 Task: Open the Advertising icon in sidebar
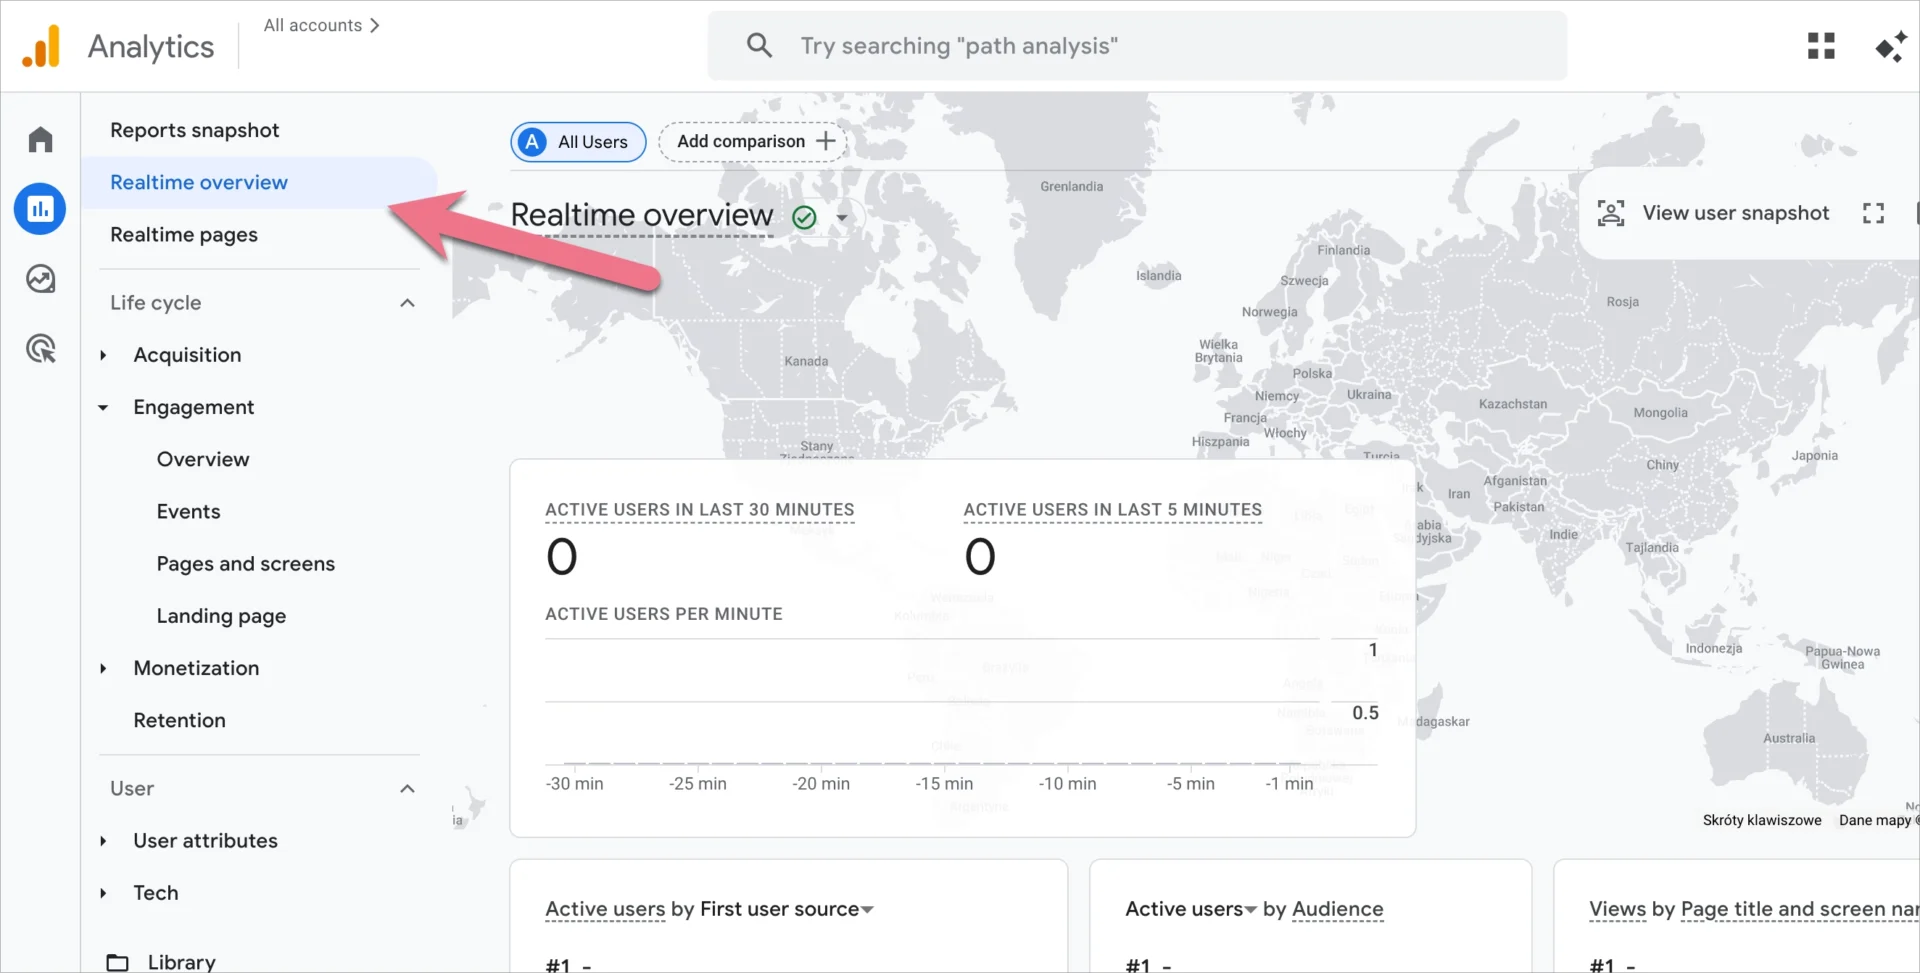pyautogui.click(x=40, y=348)
